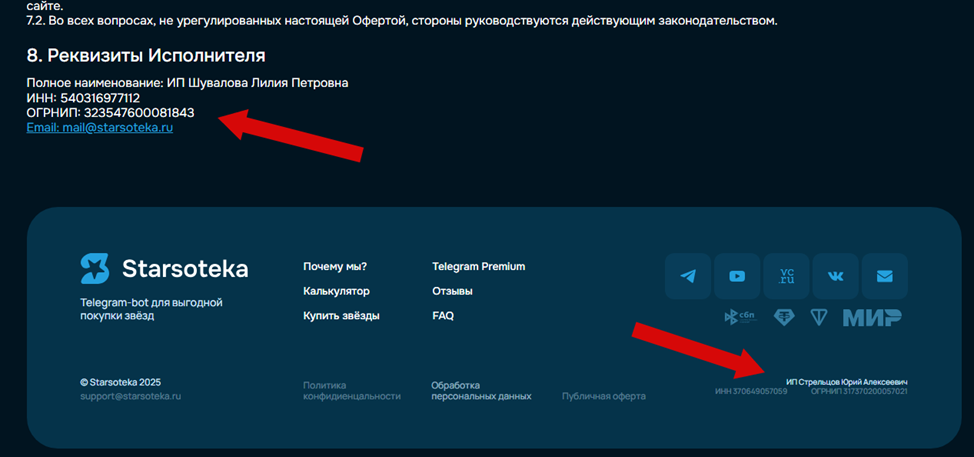This screenshot has height=457, width=974.
Task: Click the Tether payment icon
Action: [x=786, y=317]
